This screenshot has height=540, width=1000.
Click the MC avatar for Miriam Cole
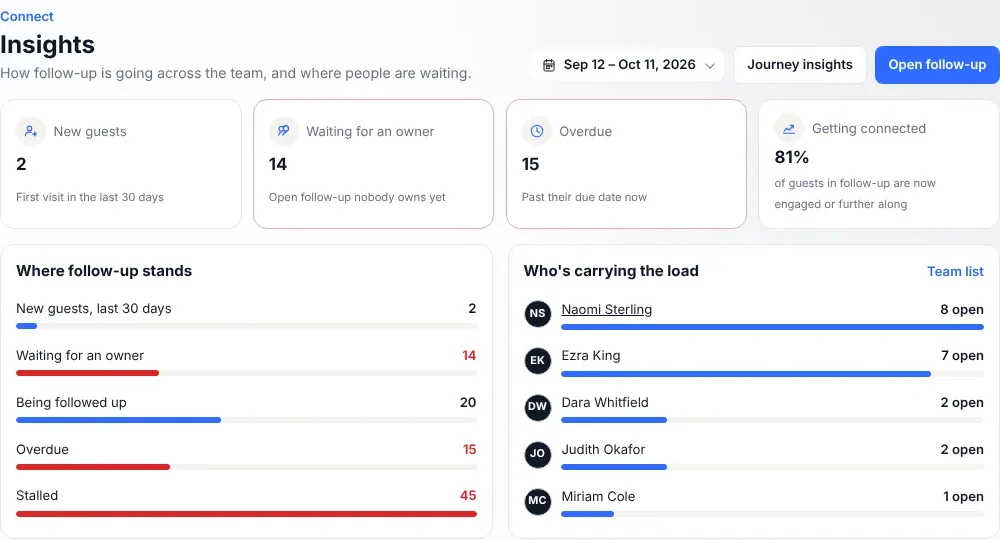tap(538, 500)
